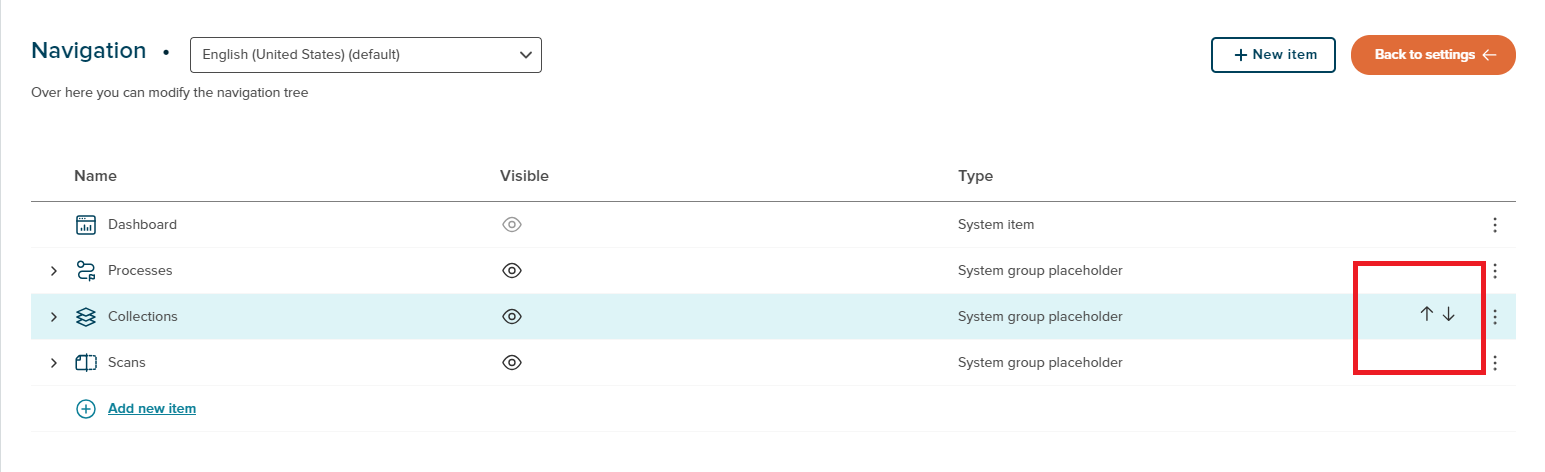The width and height of the screenshot is (1545, 472).
Task: Open the three-dot menu for Collections
Action: [1495, 317]
